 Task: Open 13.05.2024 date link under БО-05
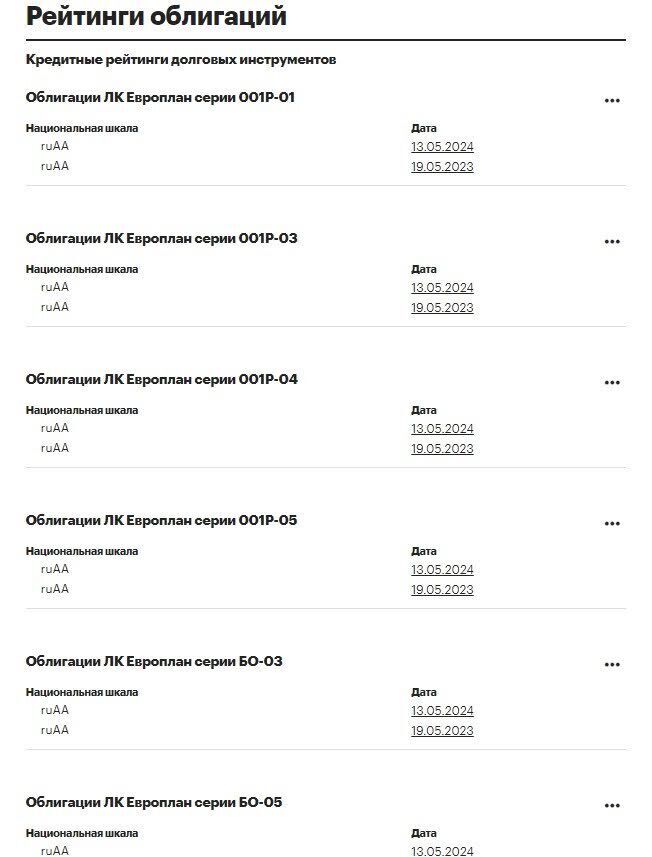pyautogui.click(x=442, y=851)
